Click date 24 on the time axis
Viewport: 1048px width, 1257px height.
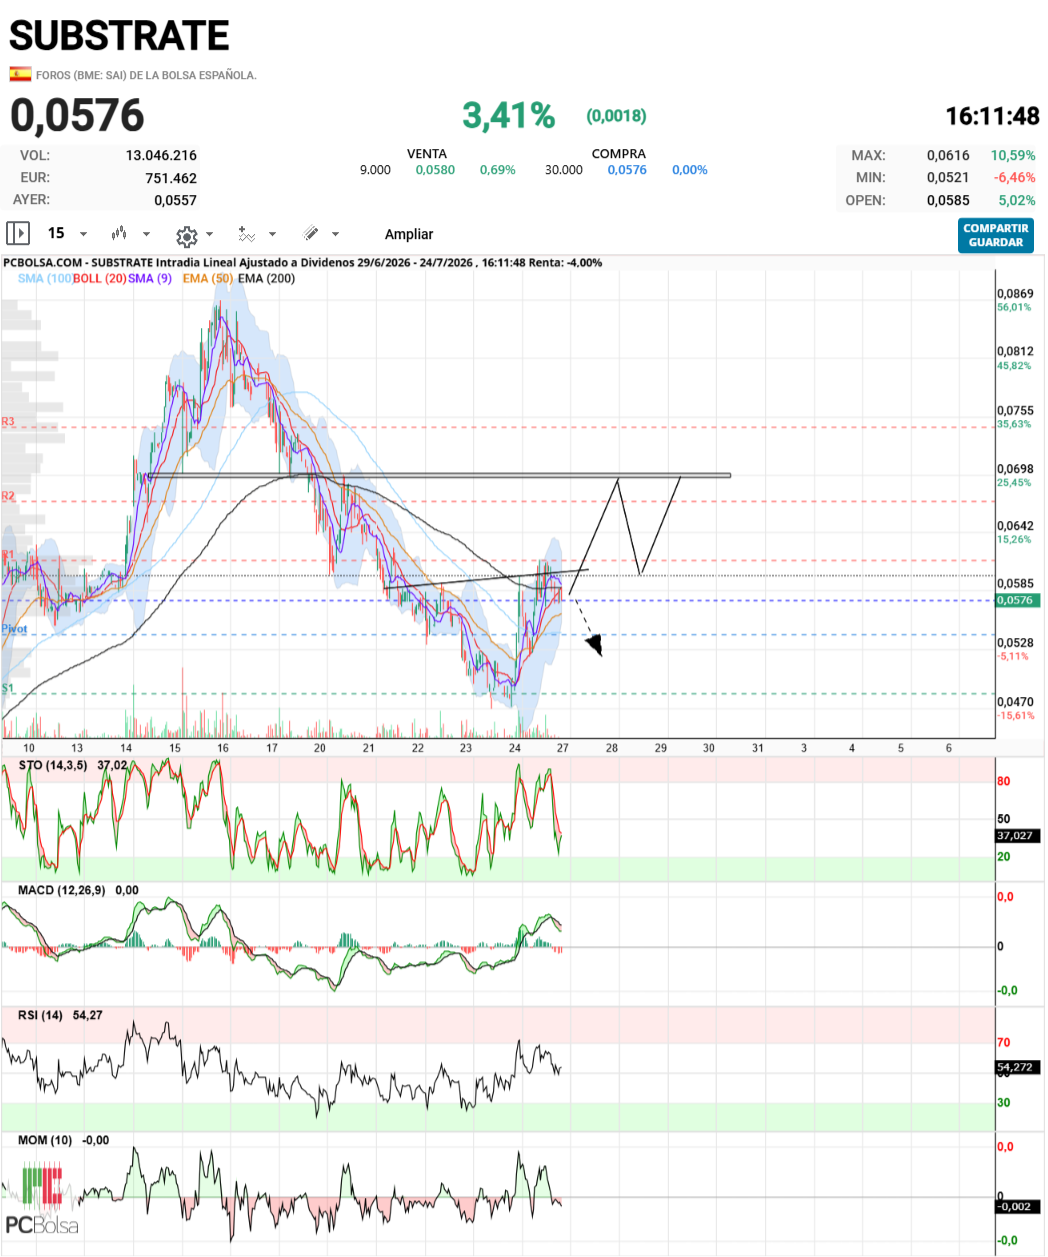[514, 748]
